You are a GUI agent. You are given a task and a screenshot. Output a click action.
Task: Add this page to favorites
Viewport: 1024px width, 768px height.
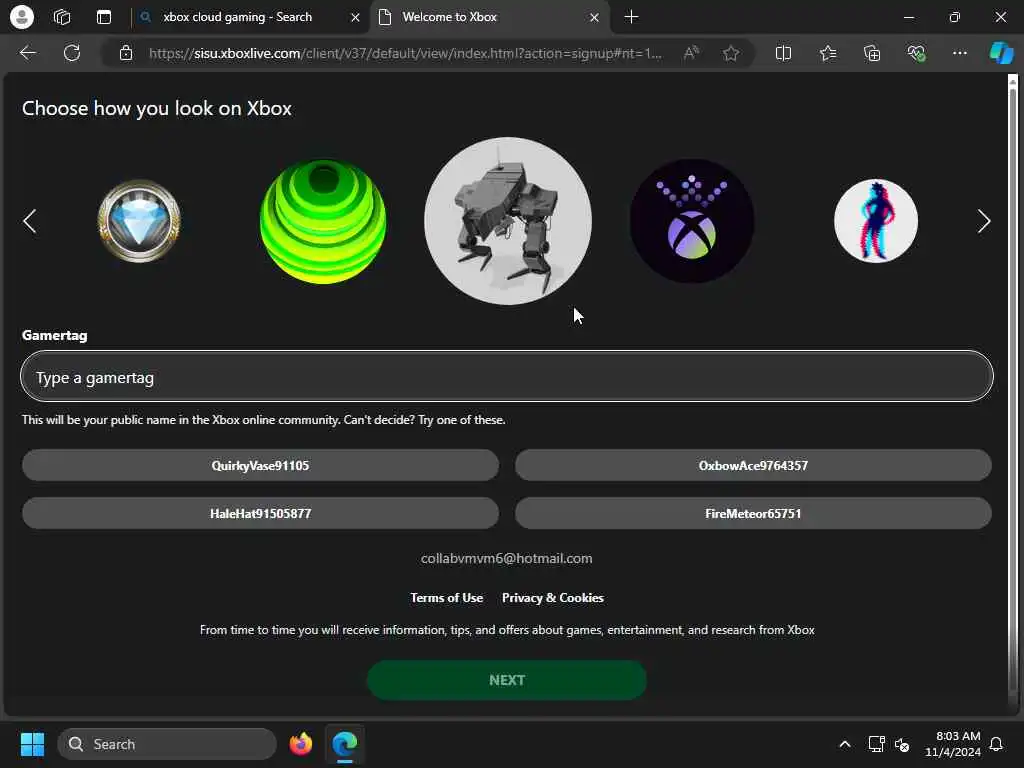731,53
